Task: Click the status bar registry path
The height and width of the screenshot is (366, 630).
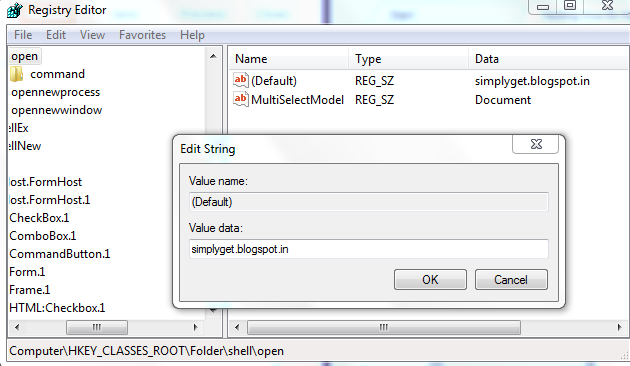Action: pos(147,351)
